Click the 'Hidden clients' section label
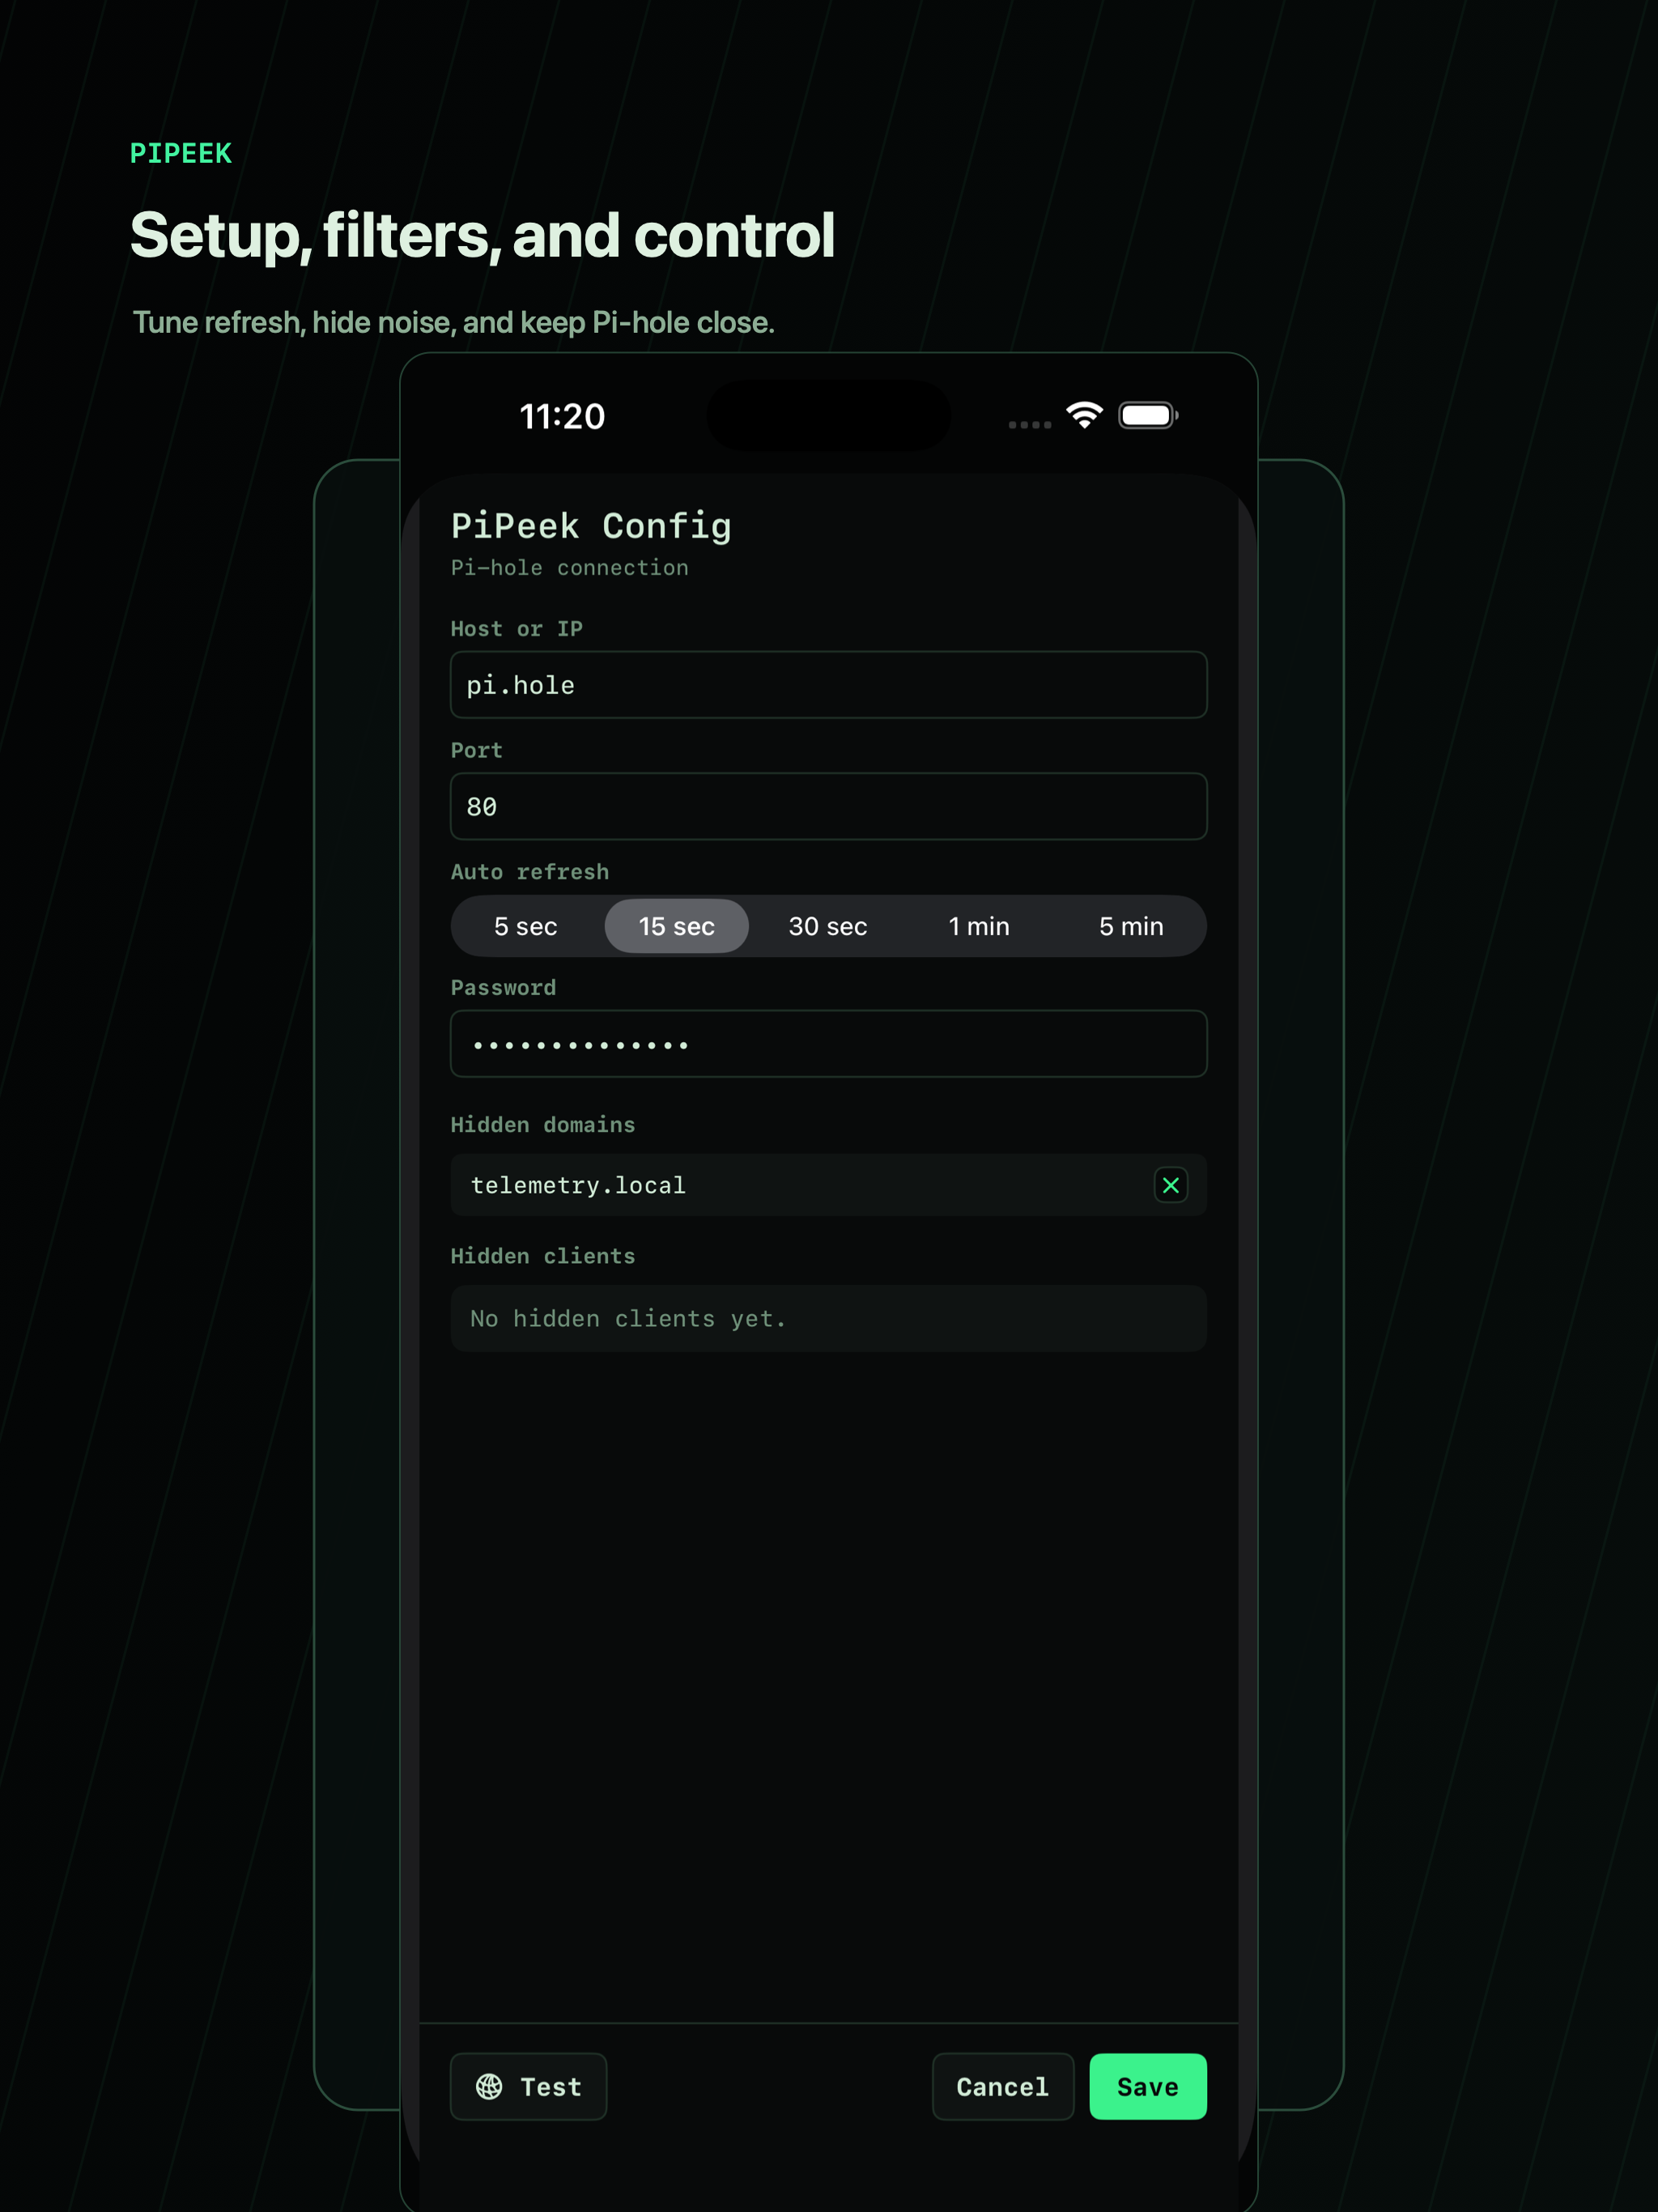The width and height of the screenshot is (1658, 2212). [x=543, y=1256]
